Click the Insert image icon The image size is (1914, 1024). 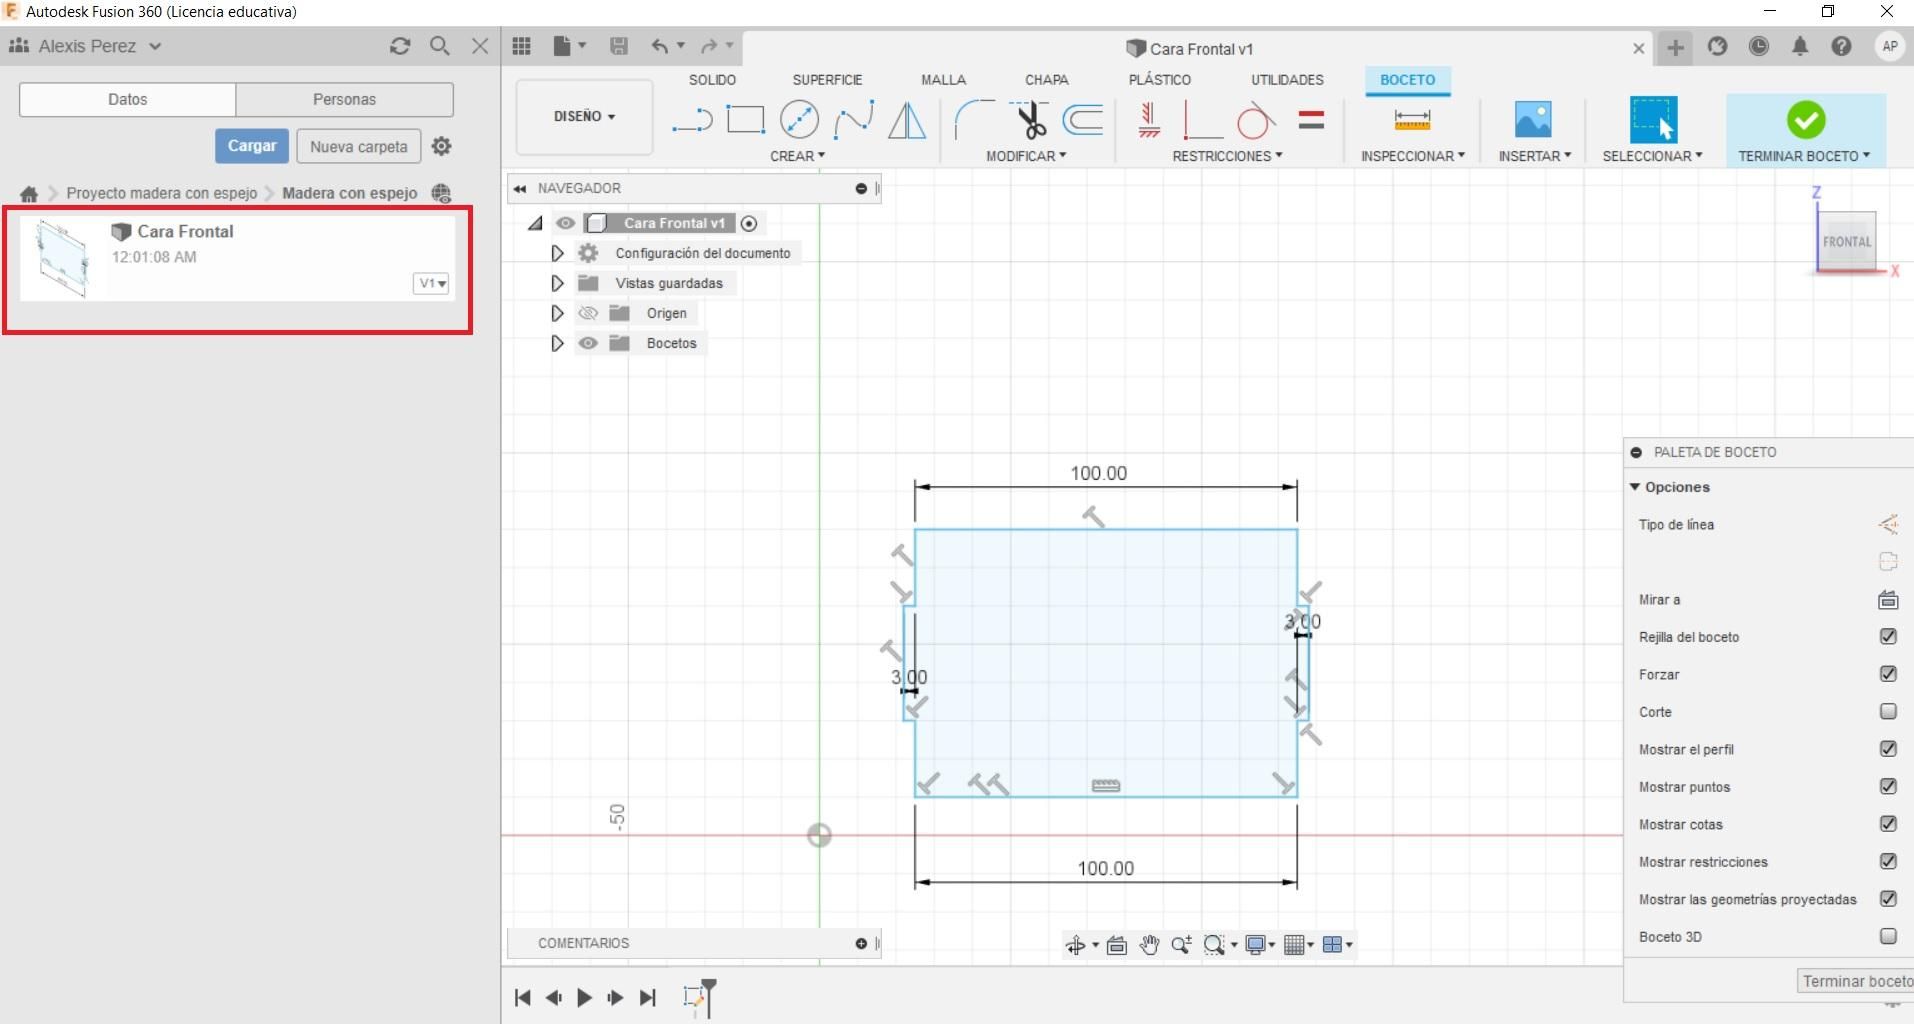pyautogui.click(x=1533, y=120)
